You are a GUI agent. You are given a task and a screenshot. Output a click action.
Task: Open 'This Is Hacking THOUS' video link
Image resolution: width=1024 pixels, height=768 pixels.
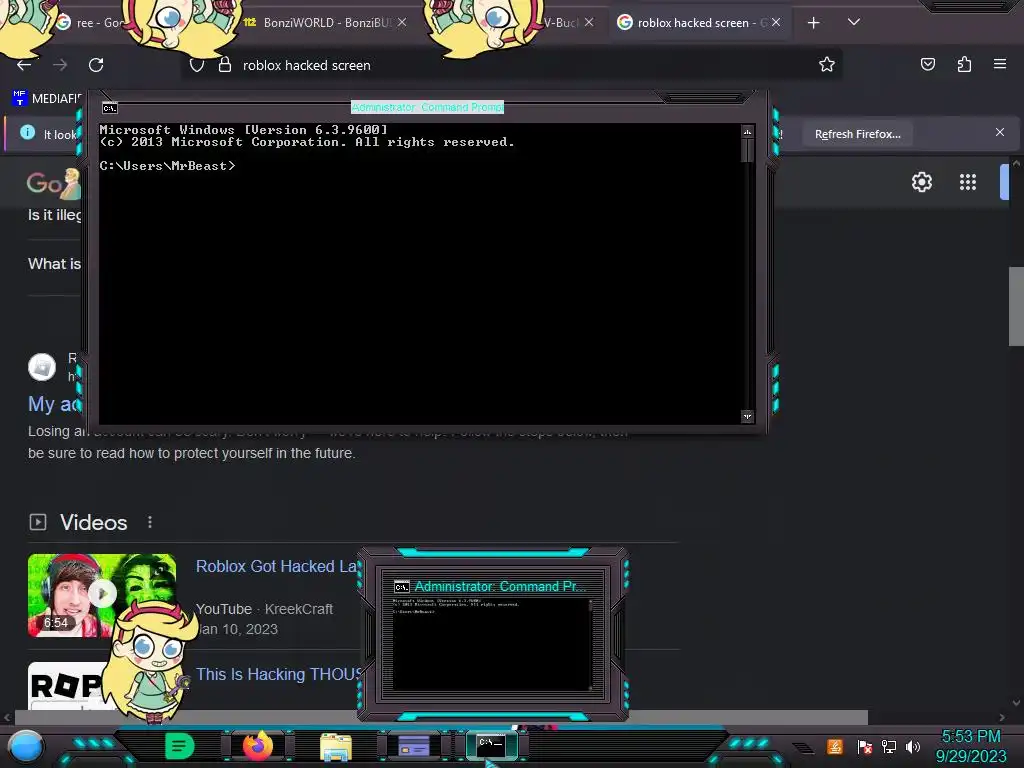click(x=278, y=674)
